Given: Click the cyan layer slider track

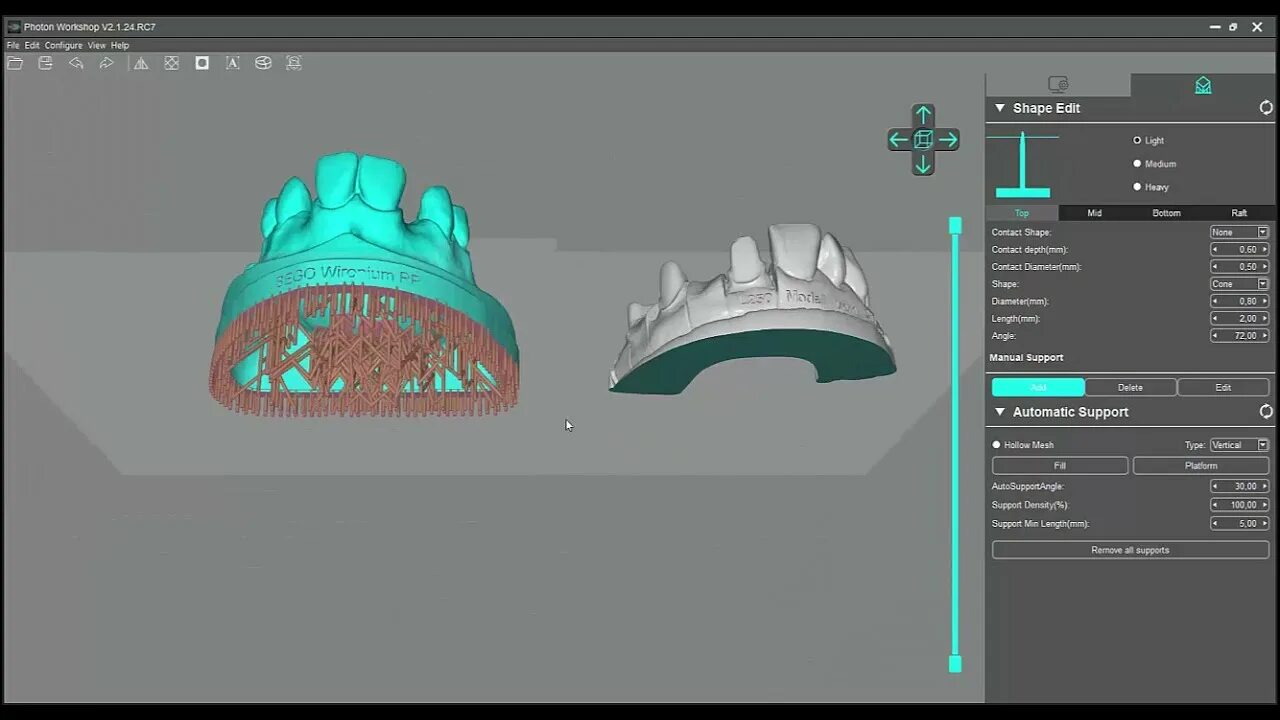Looking at the screenshot, I should (955, 445).
